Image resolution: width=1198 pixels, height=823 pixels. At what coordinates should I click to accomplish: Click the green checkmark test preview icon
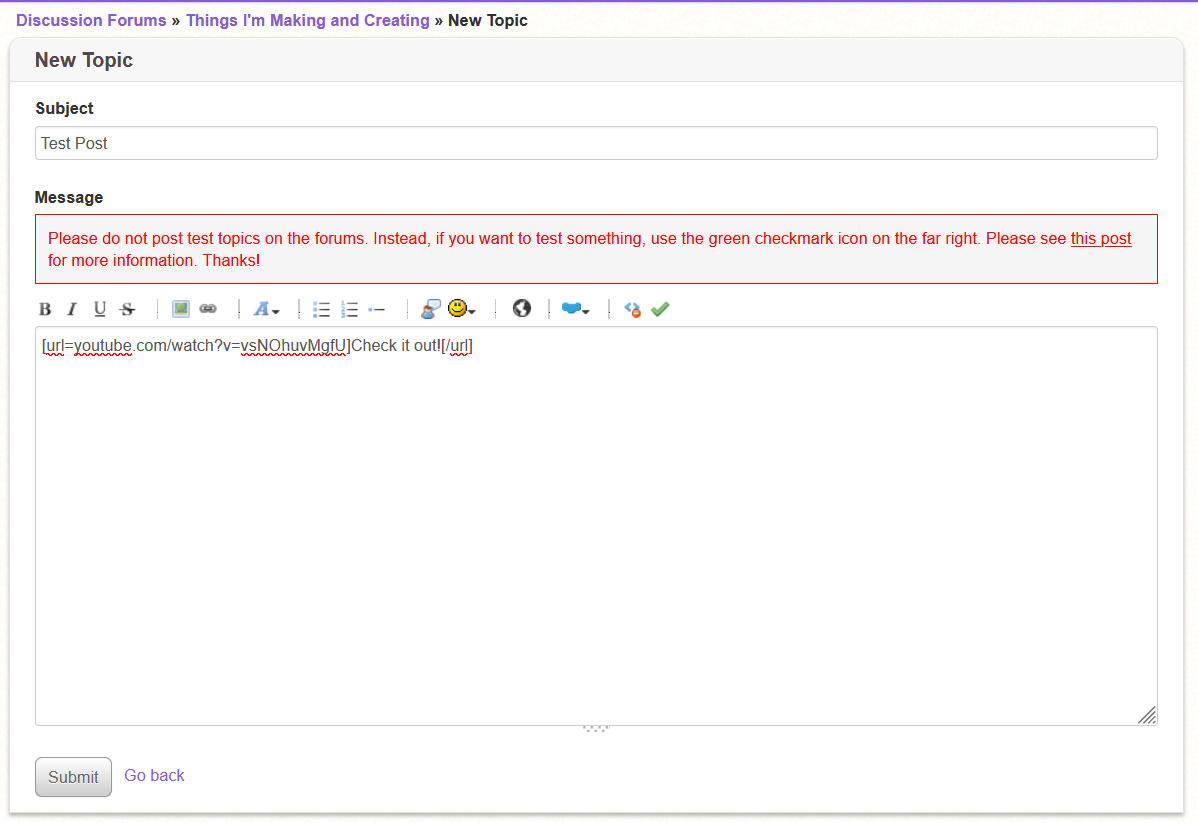point(660,309)
